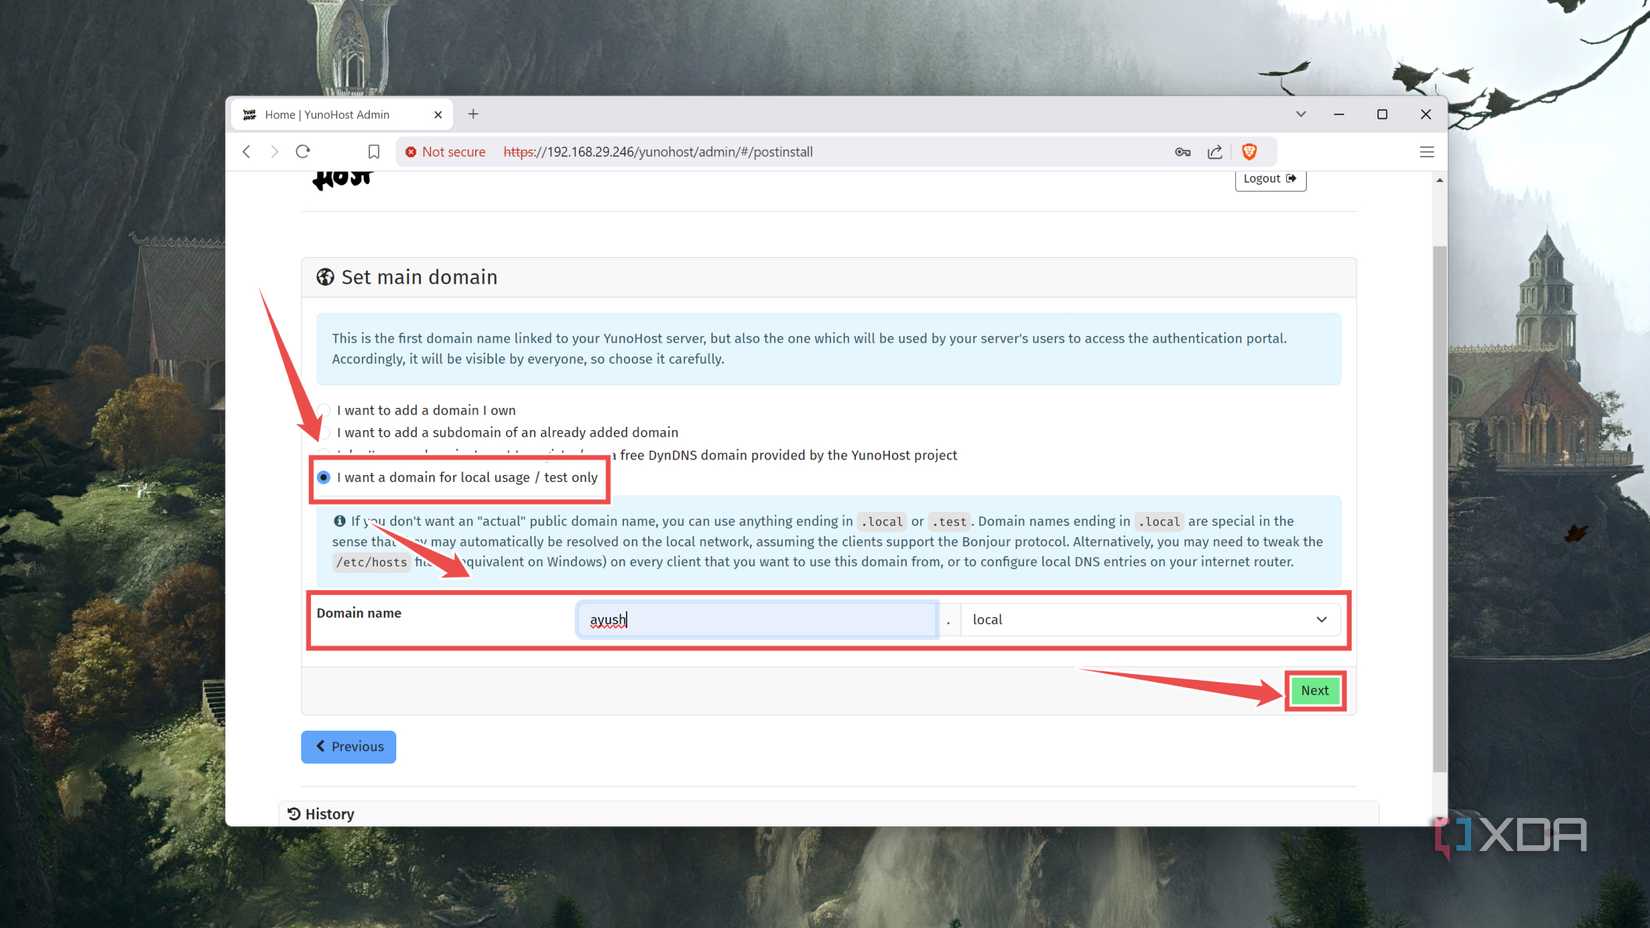
Task: Click the Domain name text field
Action: pyautogui.click(x=757, y=620)
